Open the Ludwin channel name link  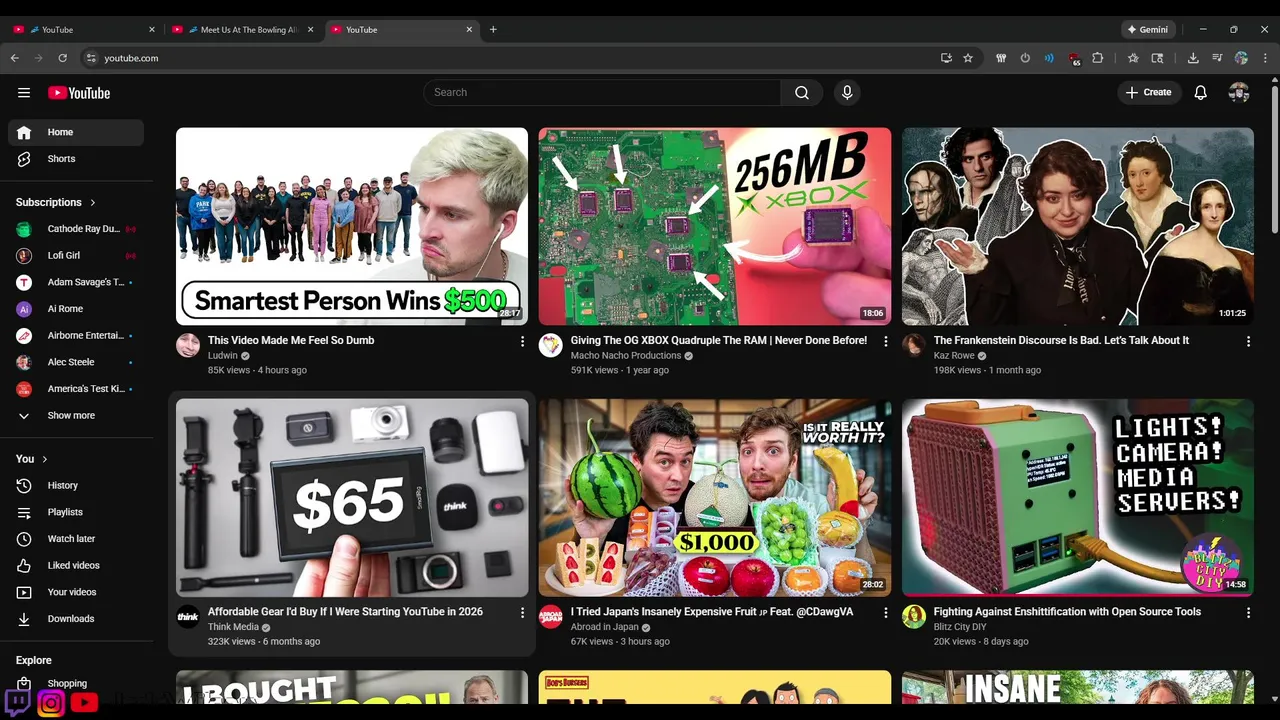point(223,356)
